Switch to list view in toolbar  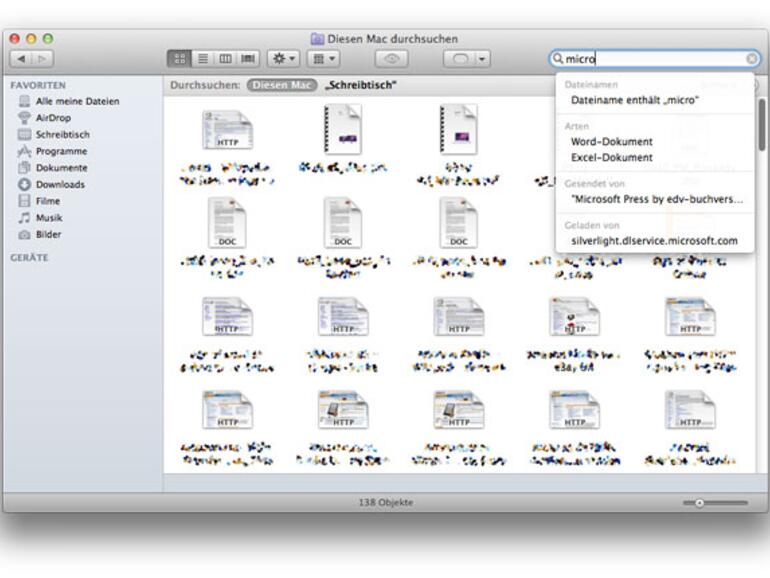tap(203, 59)
